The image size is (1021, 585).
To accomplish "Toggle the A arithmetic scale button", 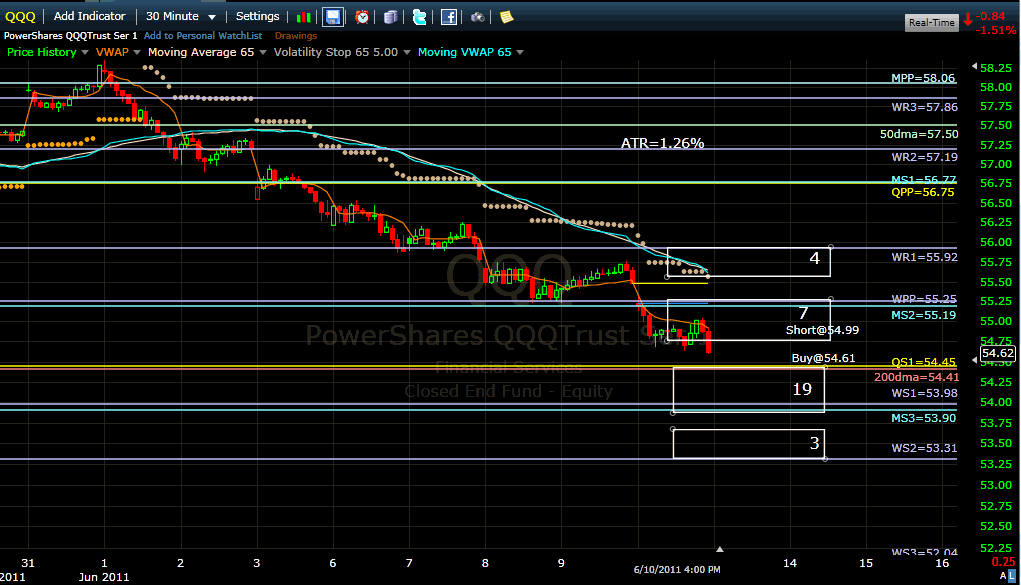I will (x=1003, y=576).
